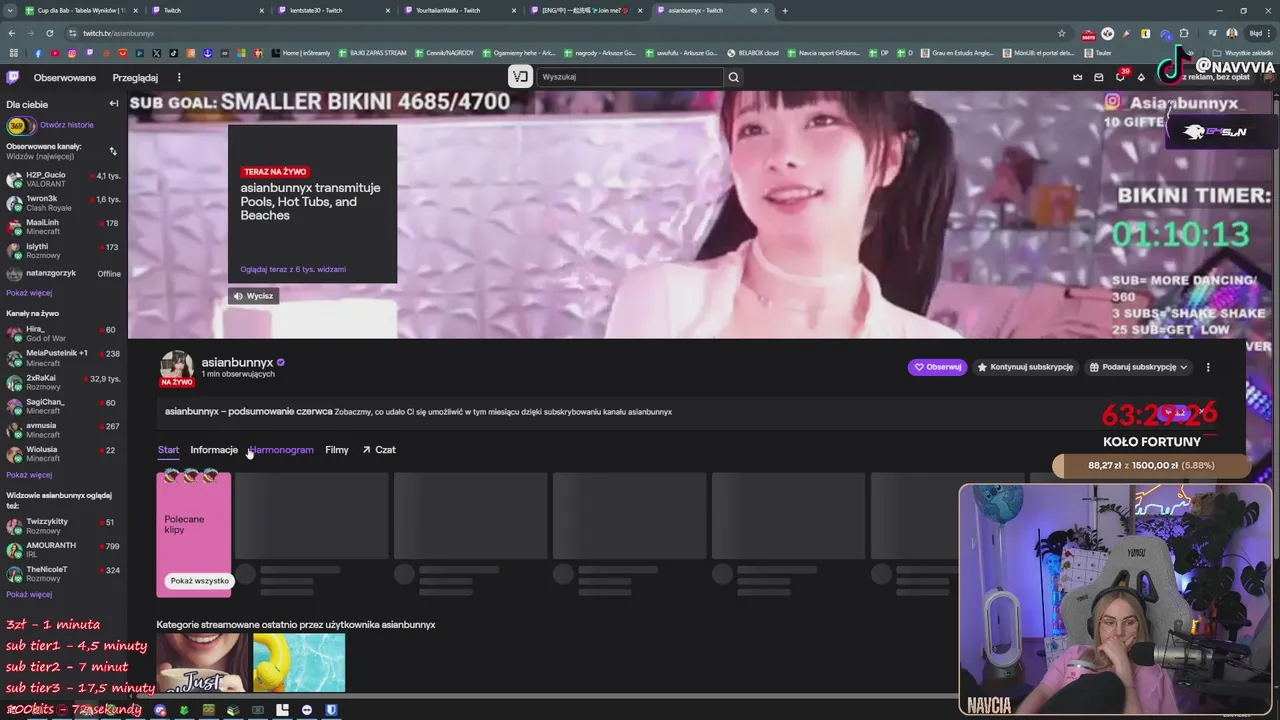Open Twizzykitty channel in sidebar
This screenshot has width=1280, height=720.
(x=63, y=526)
